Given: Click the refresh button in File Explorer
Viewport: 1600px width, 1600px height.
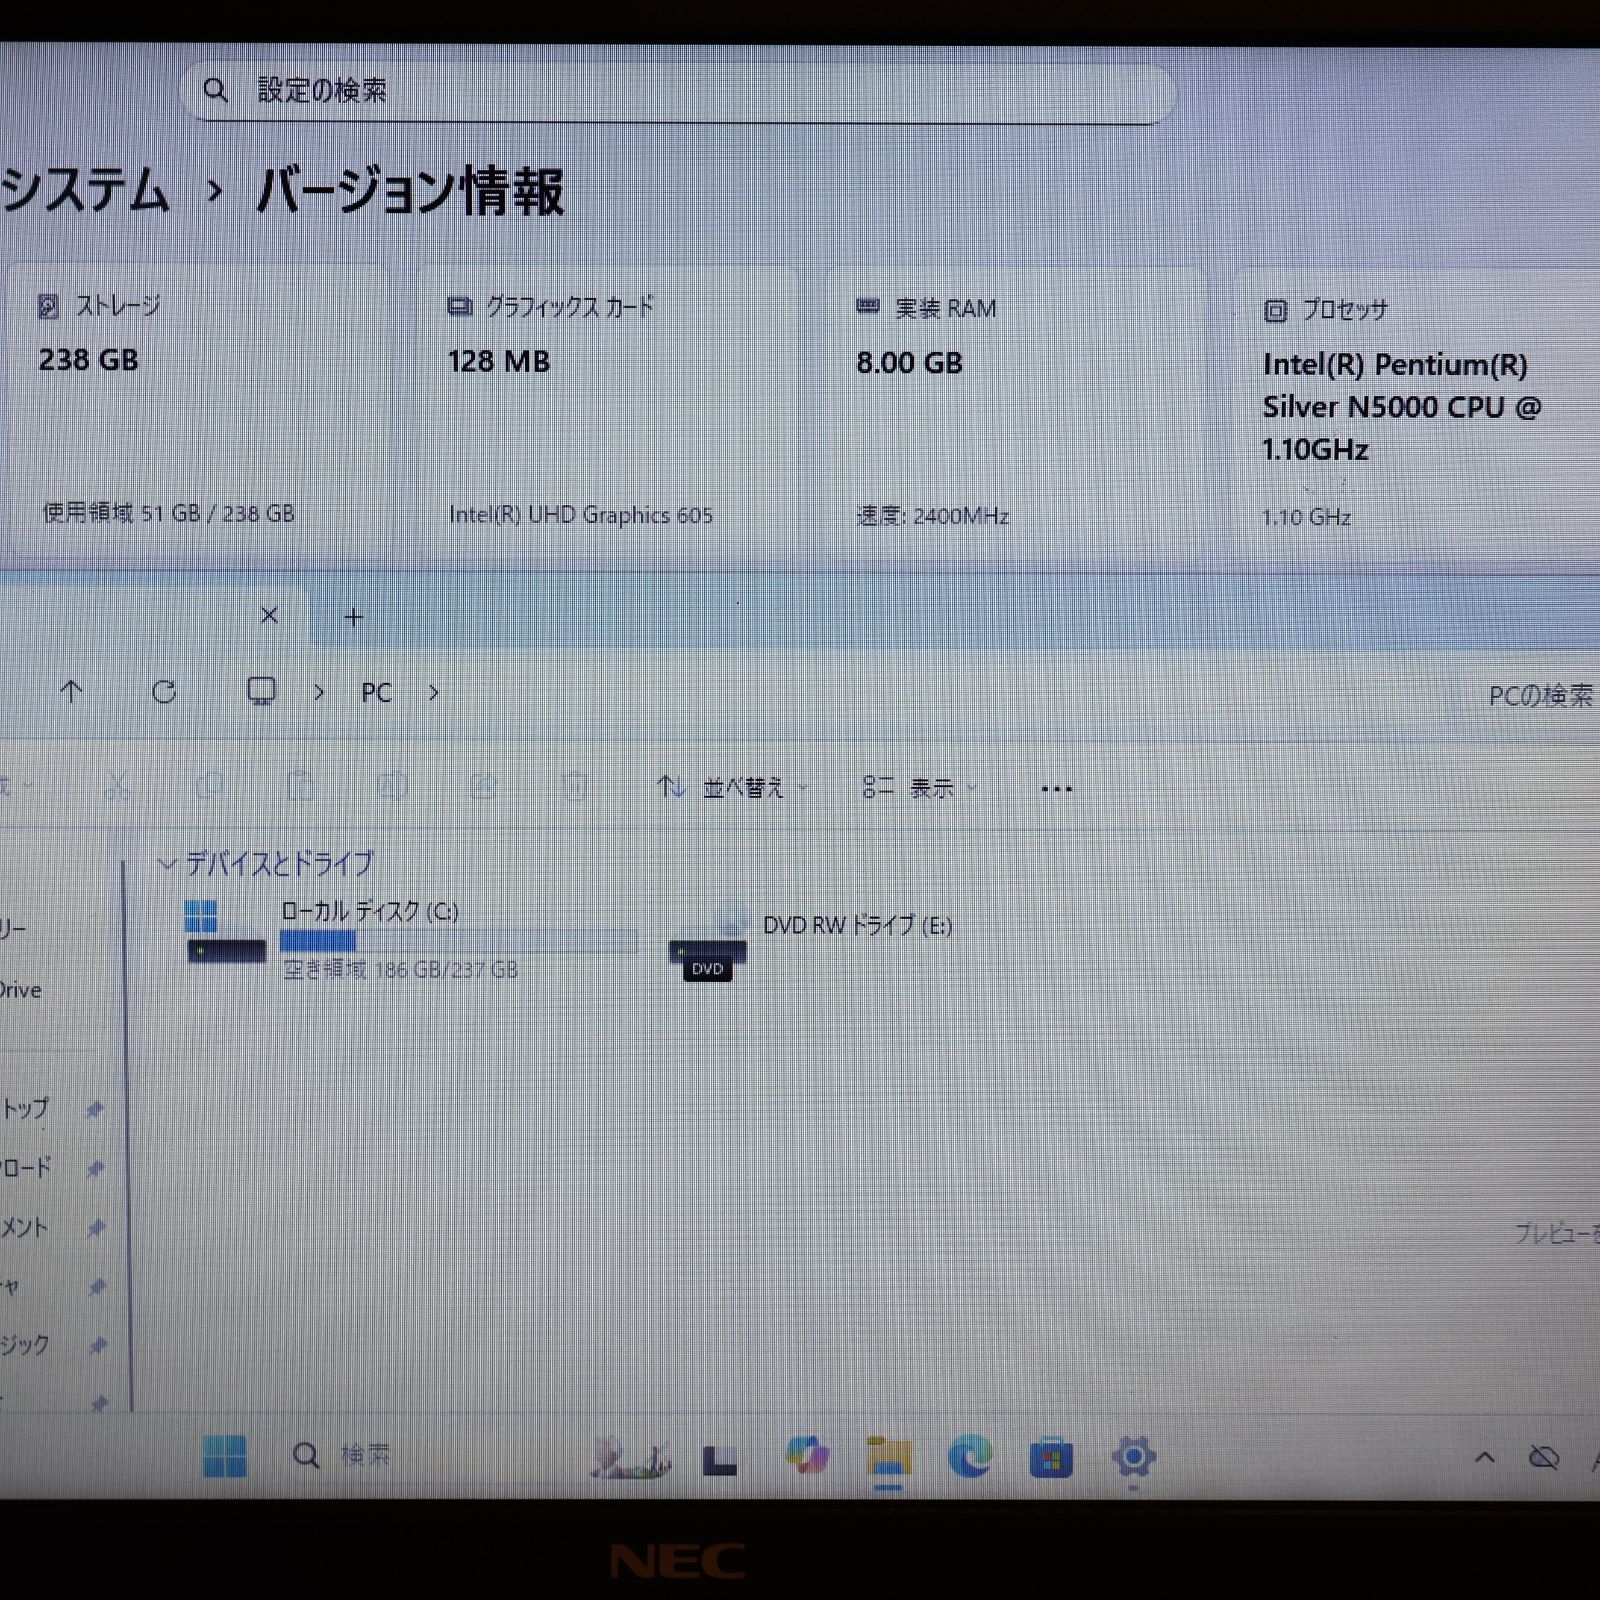Looking at the screenshot, I should (165, 692).
